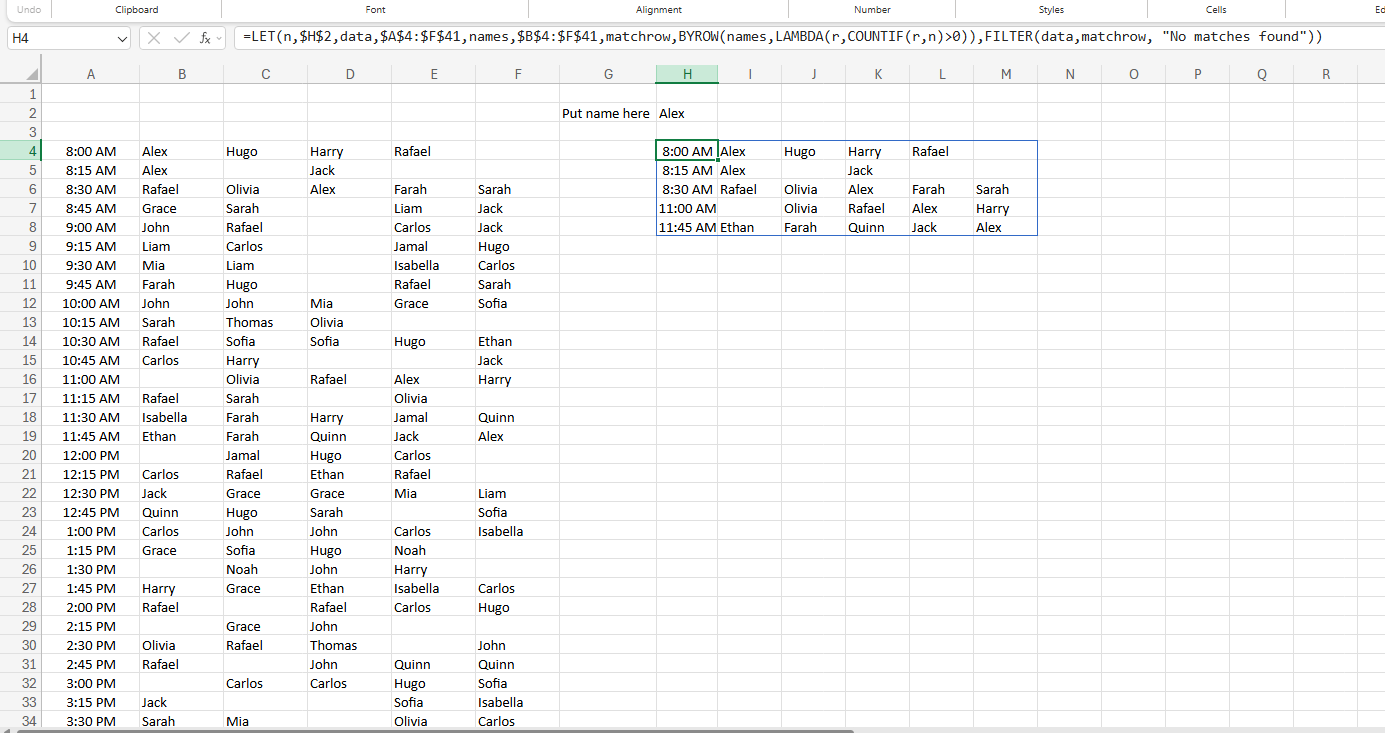Viewport: 1385px width, 733px height.
Task: Click the Alignment ribbon group label
Action: click(658, 9)
